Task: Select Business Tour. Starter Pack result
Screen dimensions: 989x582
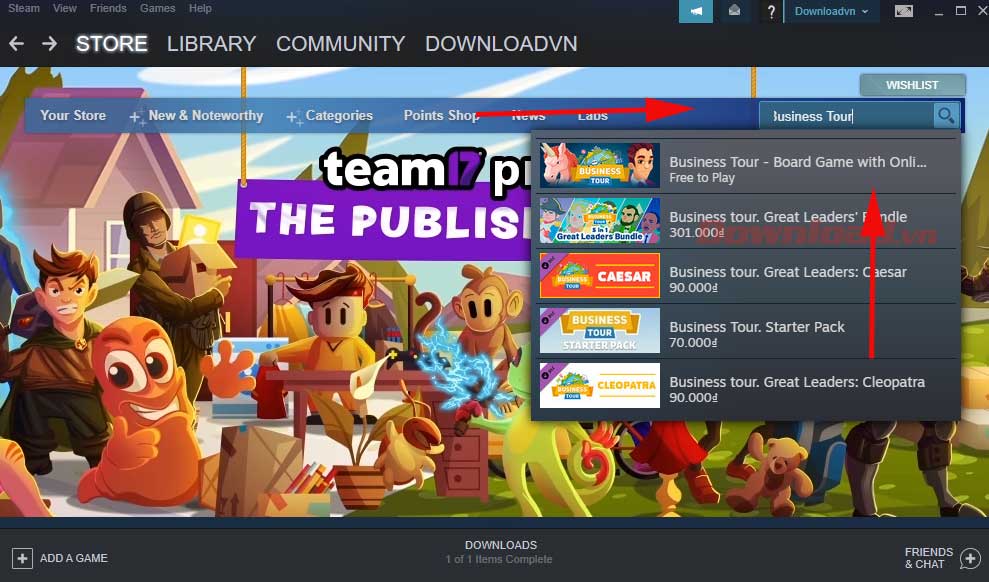Action: pos(747,330)
